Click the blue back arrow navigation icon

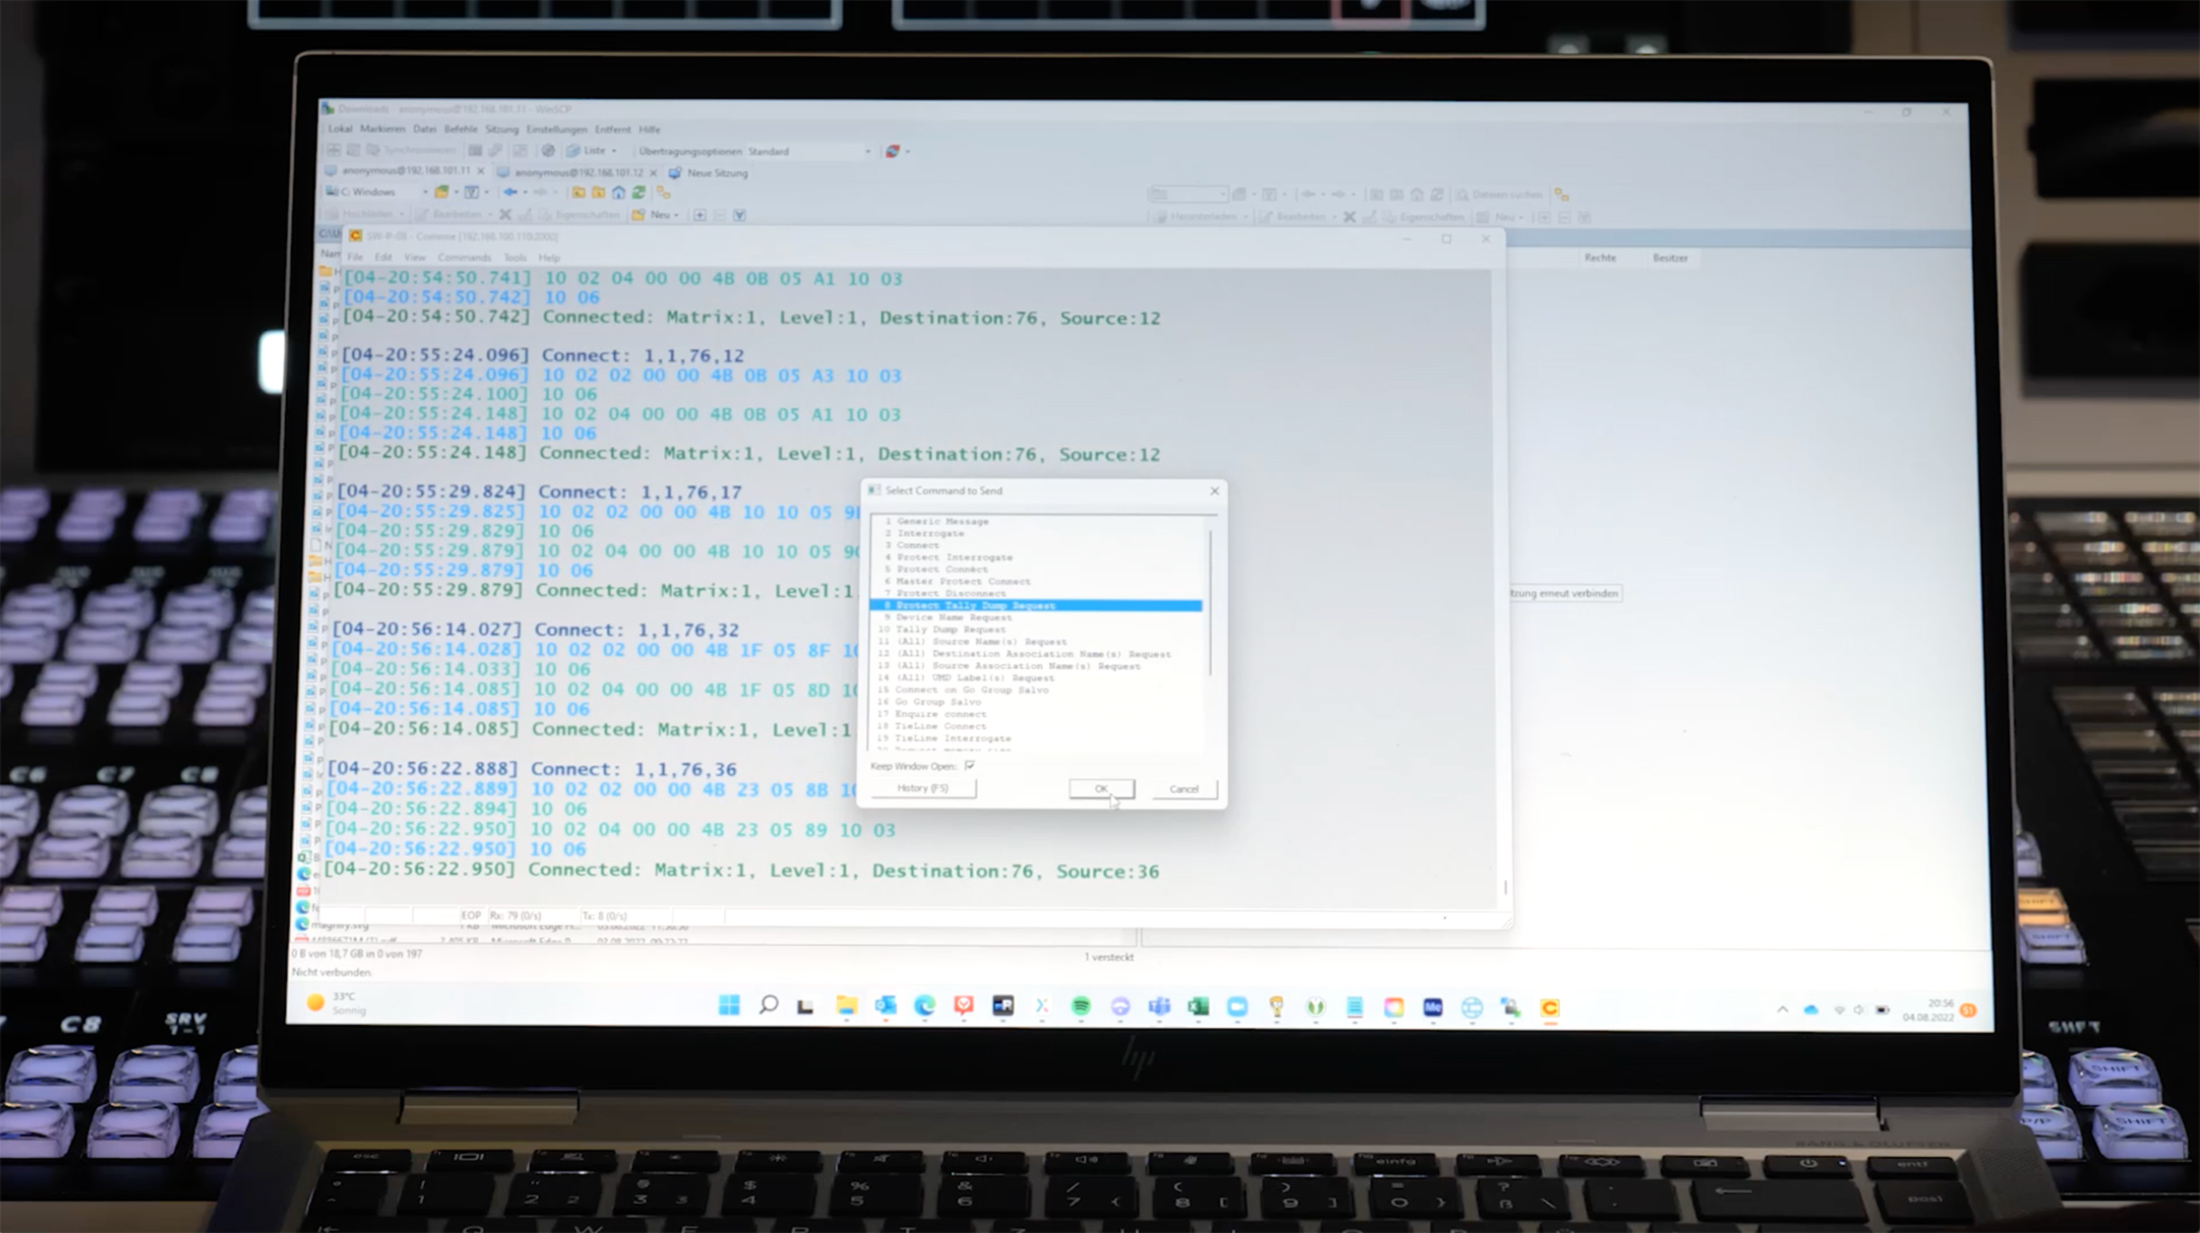click(x=511, y=192)
